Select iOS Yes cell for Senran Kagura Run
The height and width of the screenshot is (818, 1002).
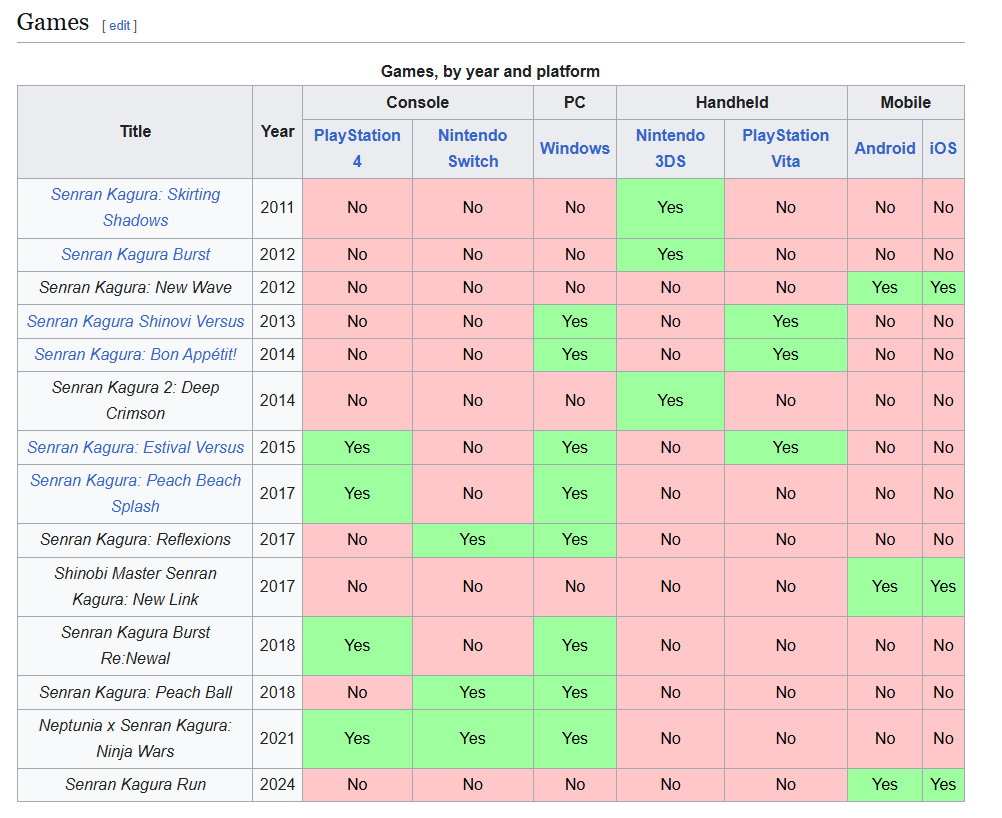[943, 785]
